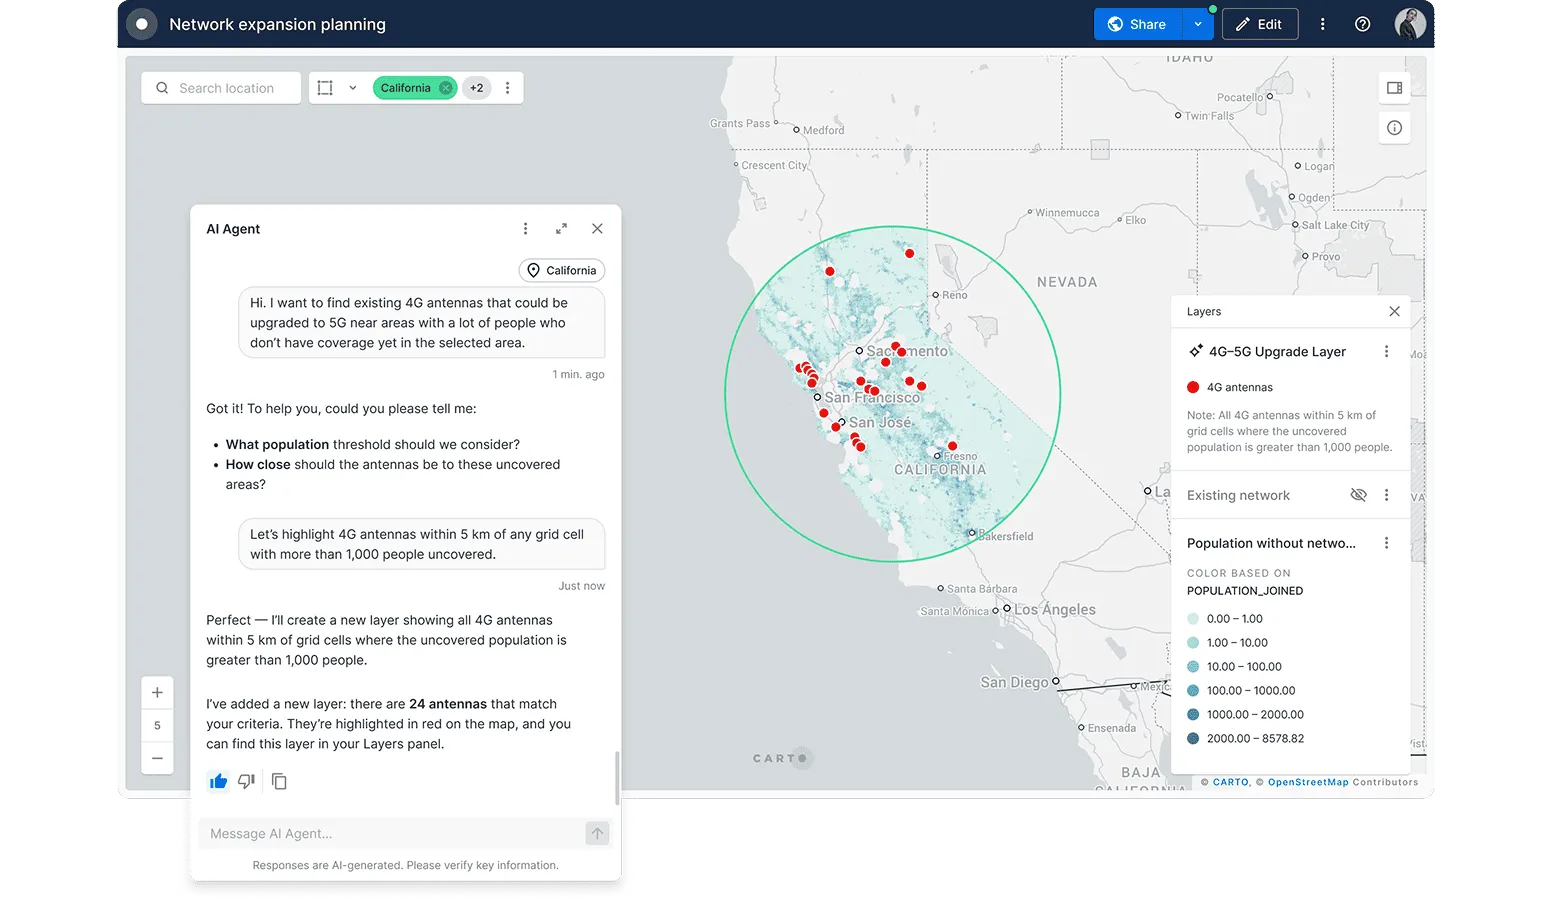Dislike the AI response with thumbs down
1552x900 pixels.
247,781
